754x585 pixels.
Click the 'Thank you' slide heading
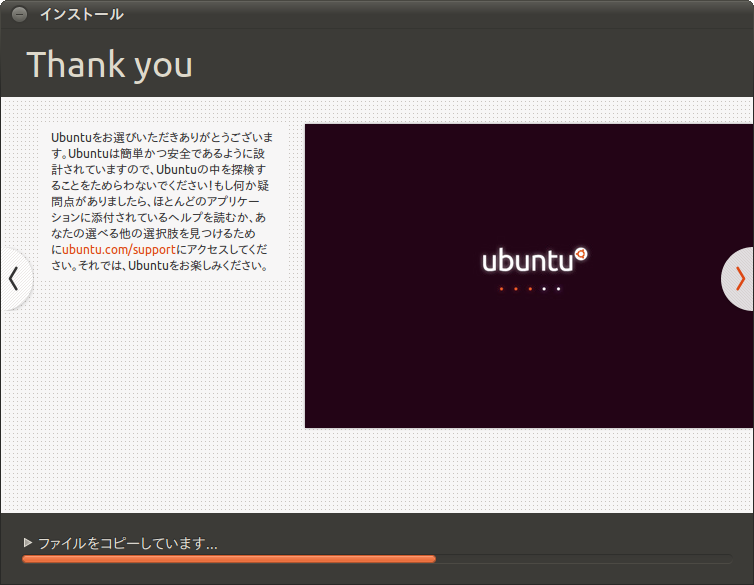point(110,64)
